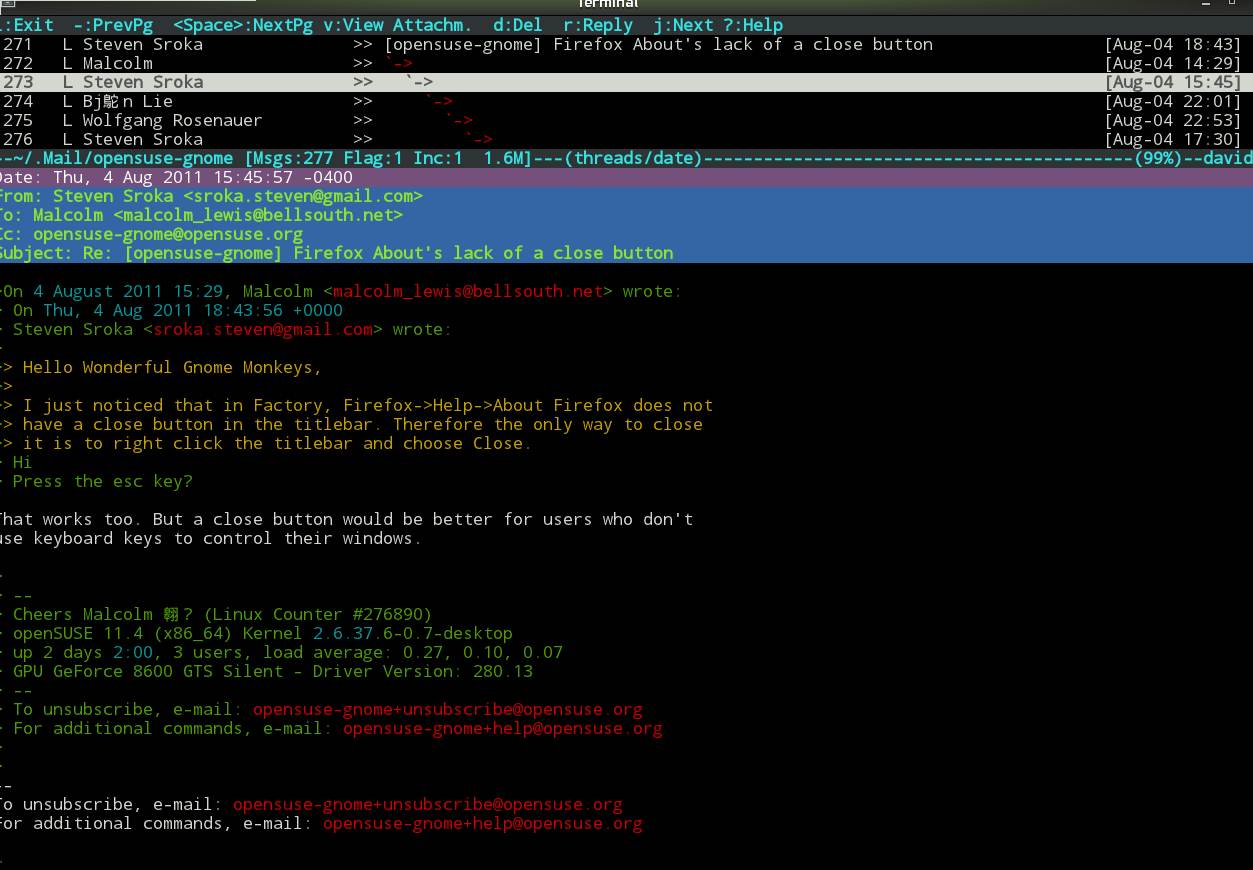Select the 'j:Next' key hint
This screenshot has width=1253, height=870.
point(683,25)
